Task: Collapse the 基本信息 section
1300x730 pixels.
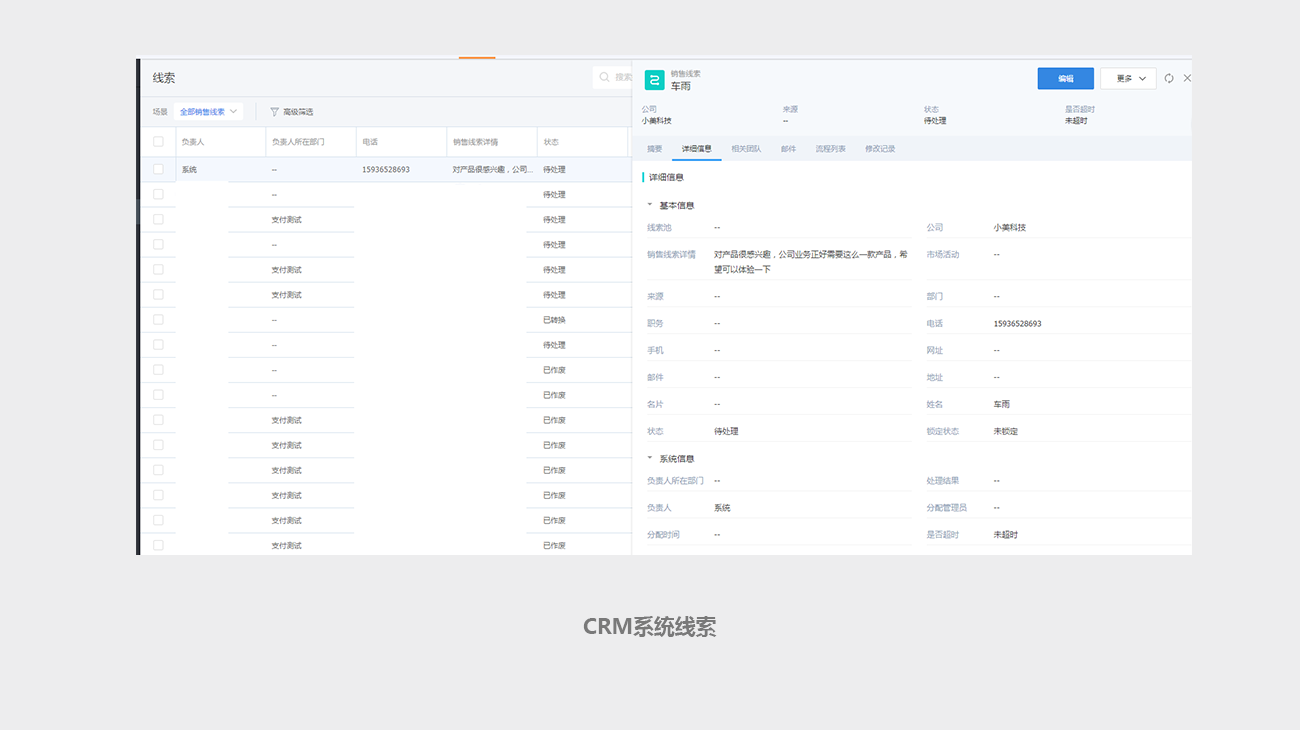Action: (650, 205)
